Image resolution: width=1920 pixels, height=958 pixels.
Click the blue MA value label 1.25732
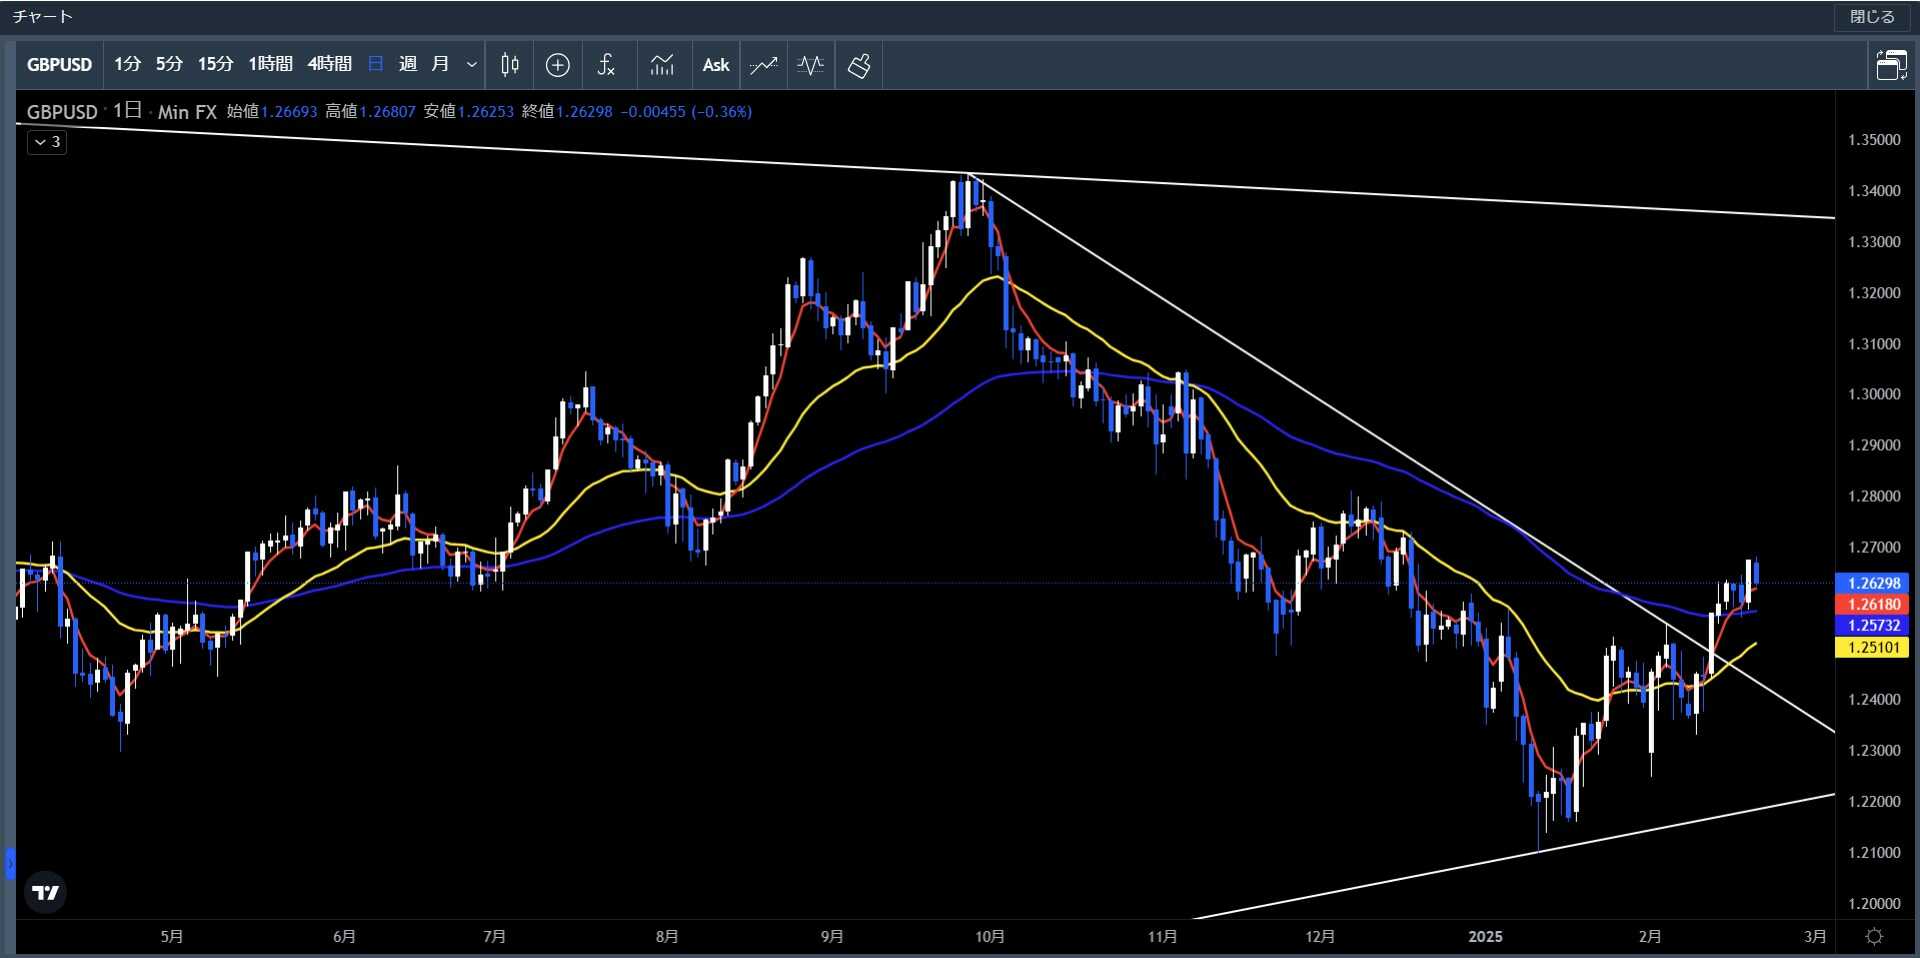click(x=1873, y=625)
